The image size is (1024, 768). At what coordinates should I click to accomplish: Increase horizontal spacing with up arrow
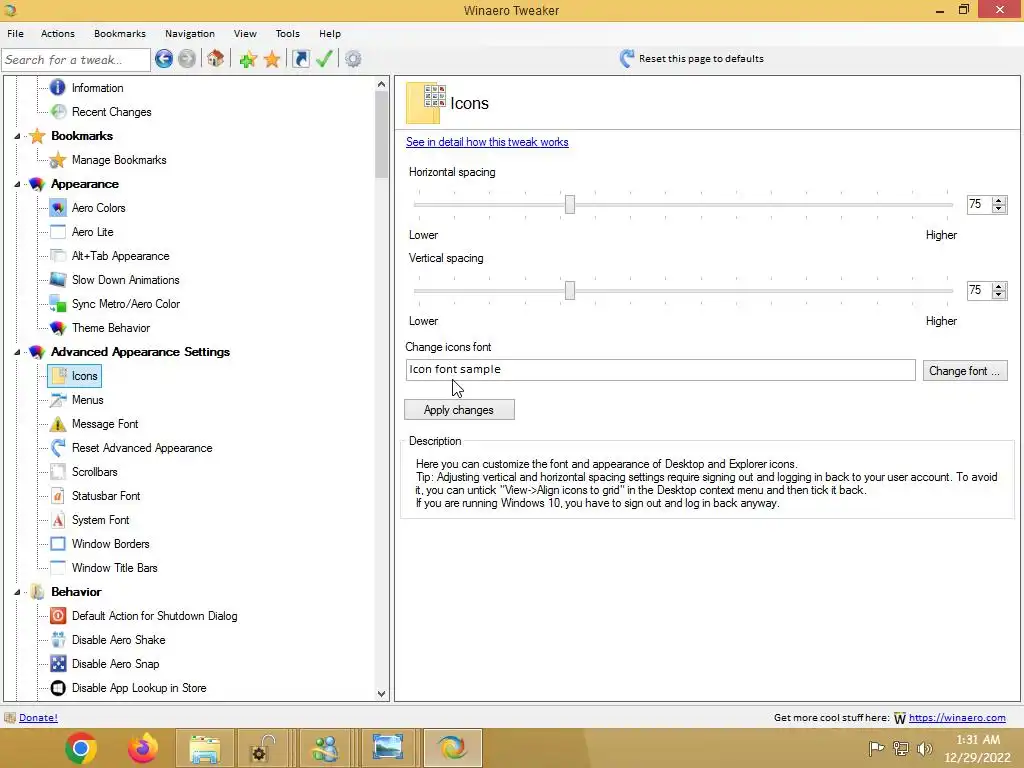pos(999,200)
